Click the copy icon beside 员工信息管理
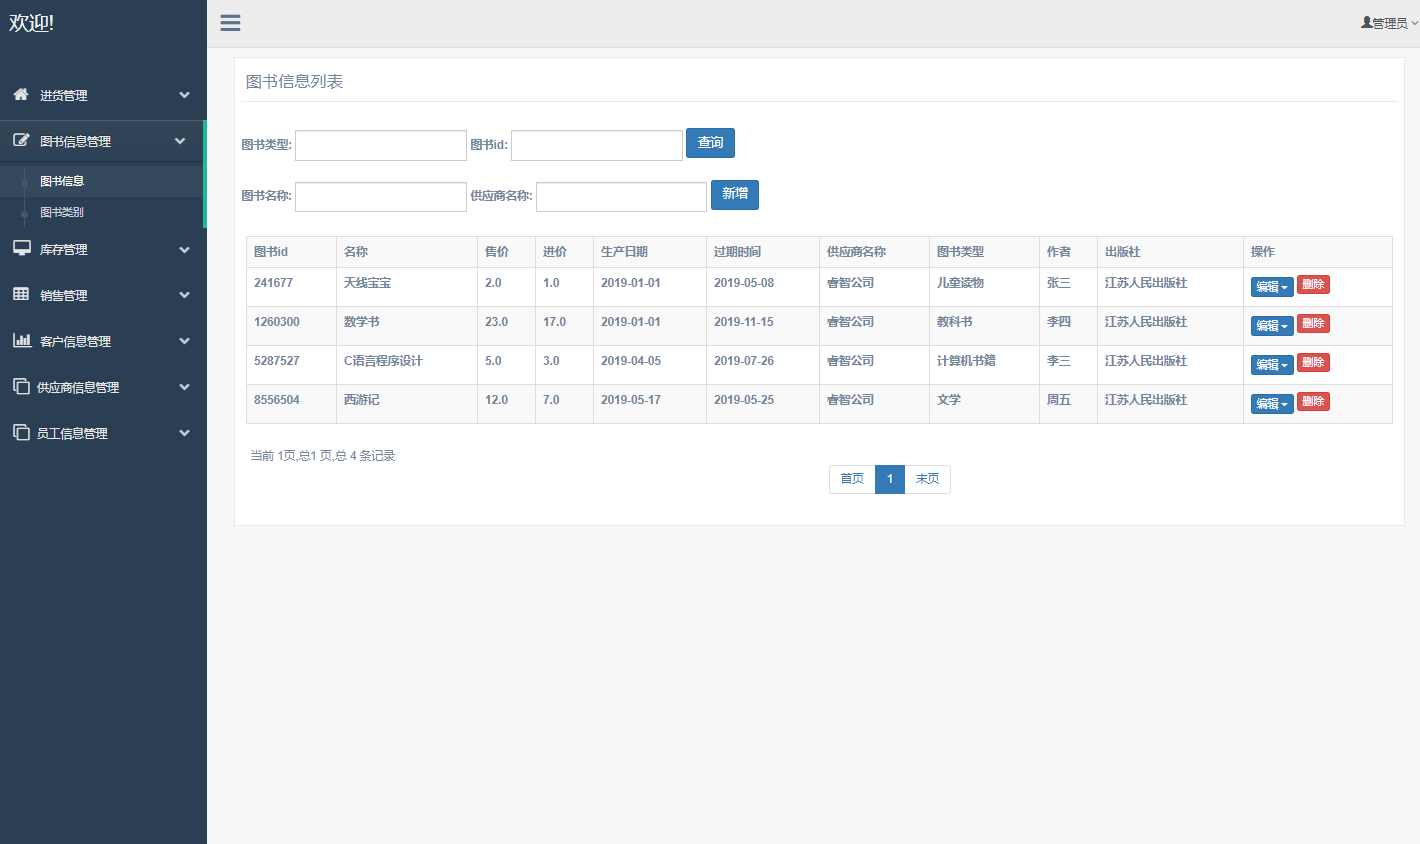Viewport: 1420px width, 844px height. coord(21,432)
